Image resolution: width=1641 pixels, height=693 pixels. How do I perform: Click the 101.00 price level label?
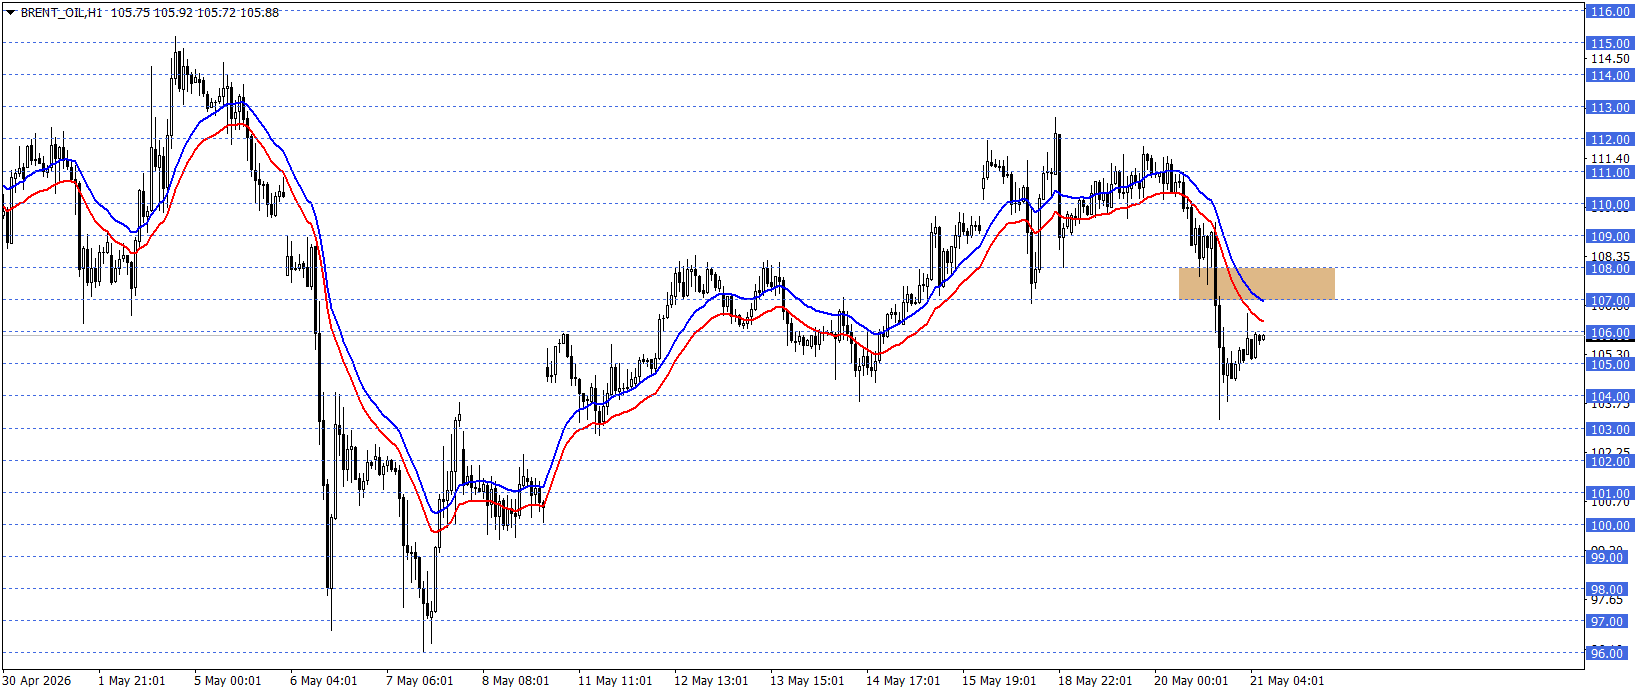[1610, 494]
